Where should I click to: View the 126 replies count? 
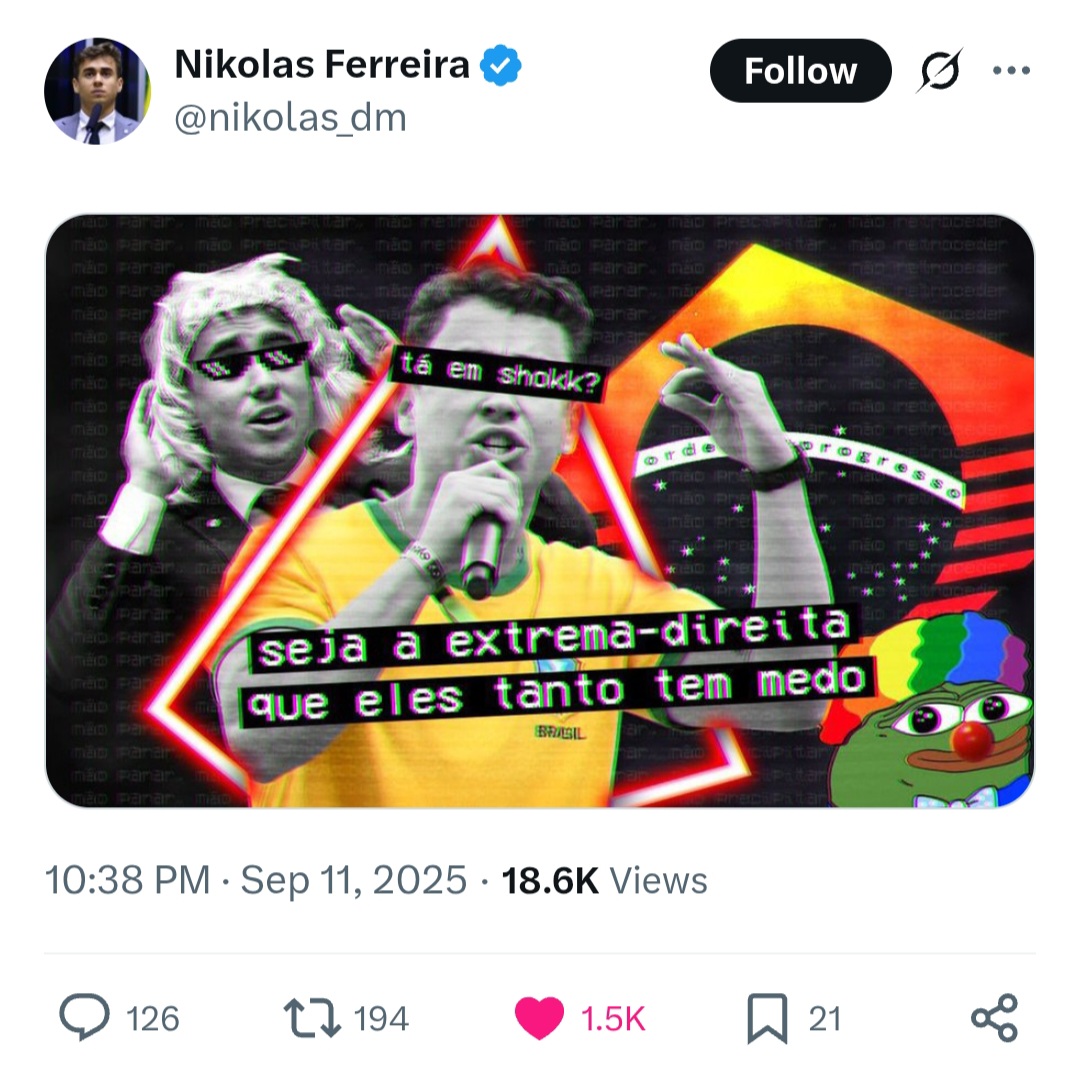pyautogui.click(x=153, y=1019)
